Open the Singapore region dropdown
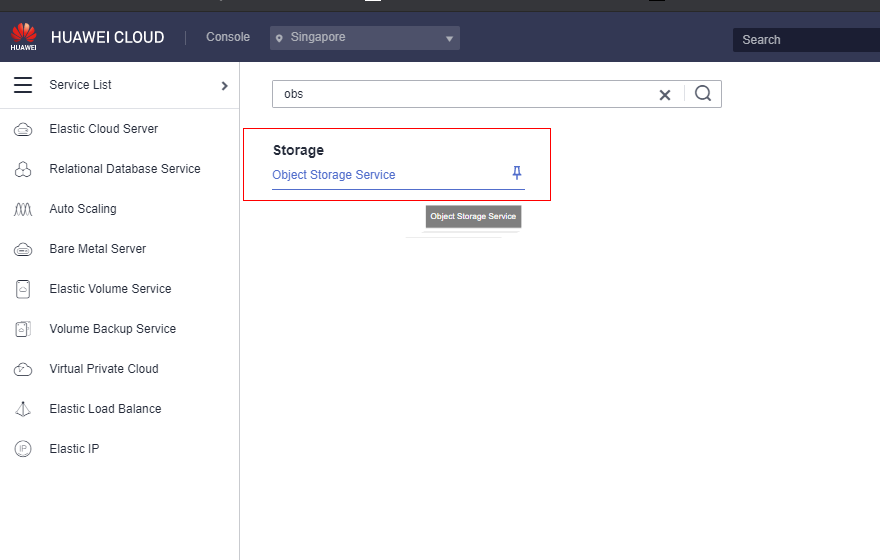The image size is (880, 560). [x=365, y=38]
